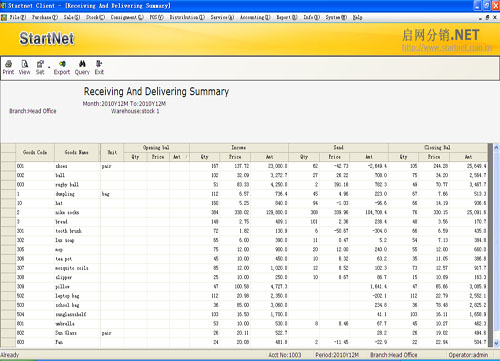This screenshot has height=361, width=500.
Task: Open the POS menu
Action: tap(156, 17)
